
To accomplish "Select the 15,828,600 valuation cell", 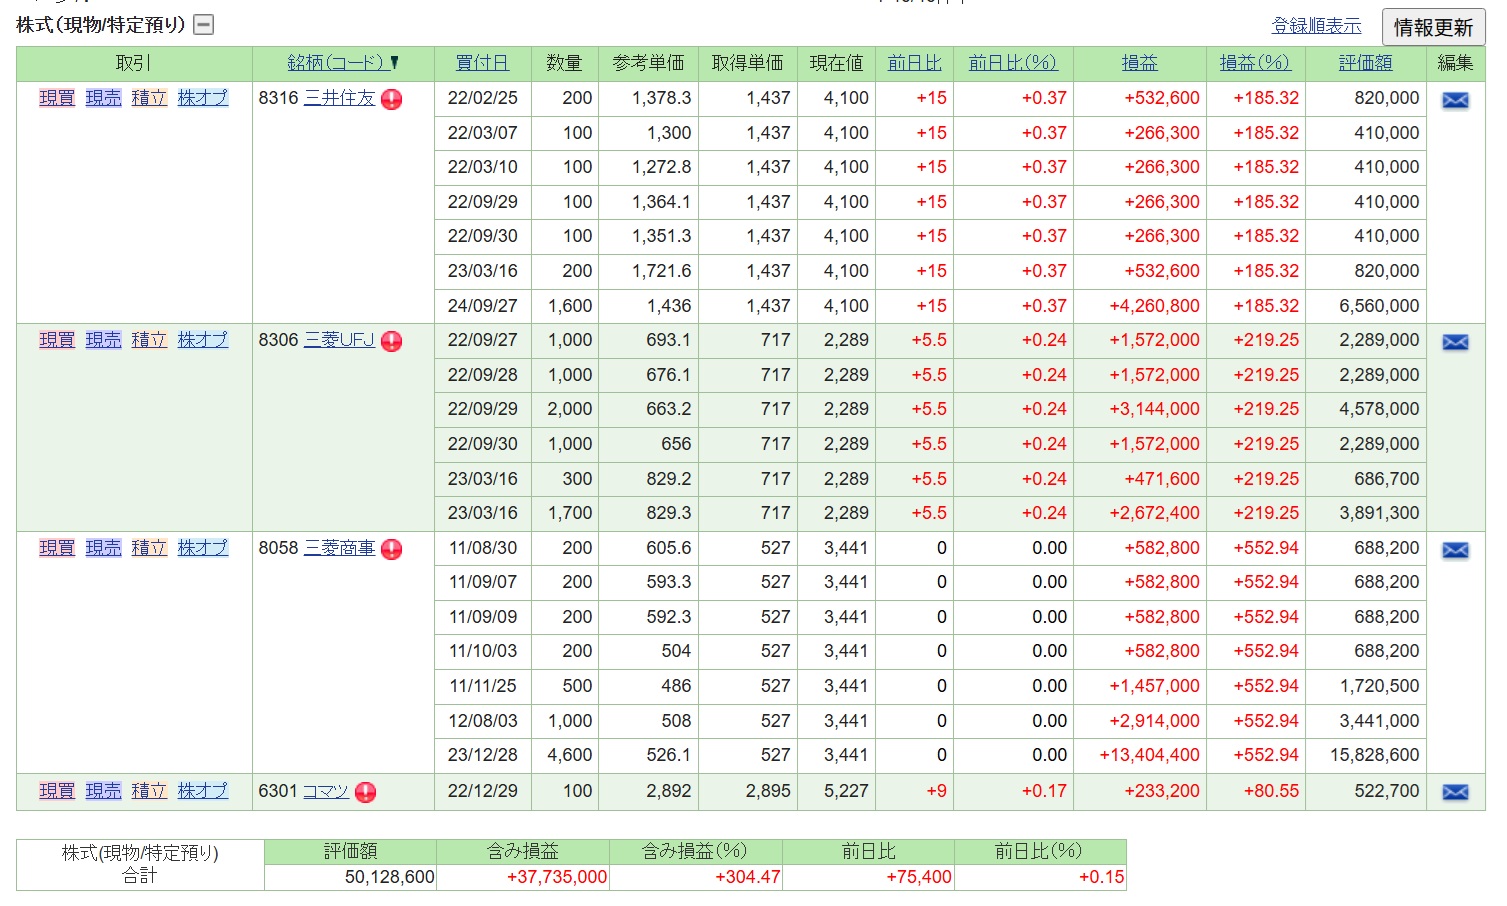I will point(1366,755).
